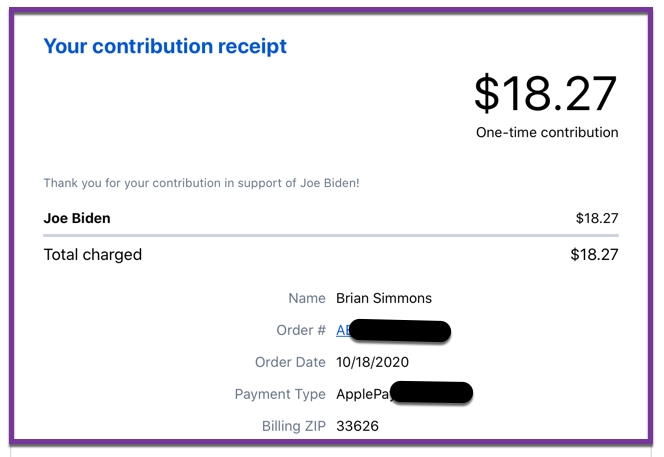This screenshot has height=457, width=664.
Task: Select the Total charged $18.27 value
Action: click(x=594, y=255)
